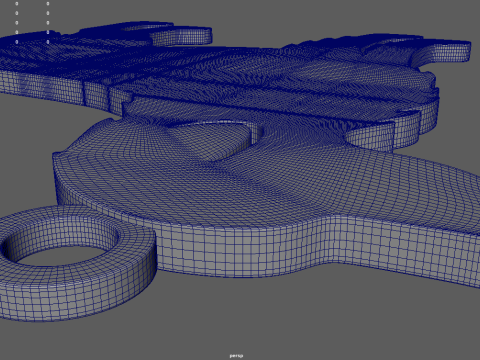The width and height of the screenshot is (480, 360).
Task: Click the persp camera label
Action: coord(236,356)
